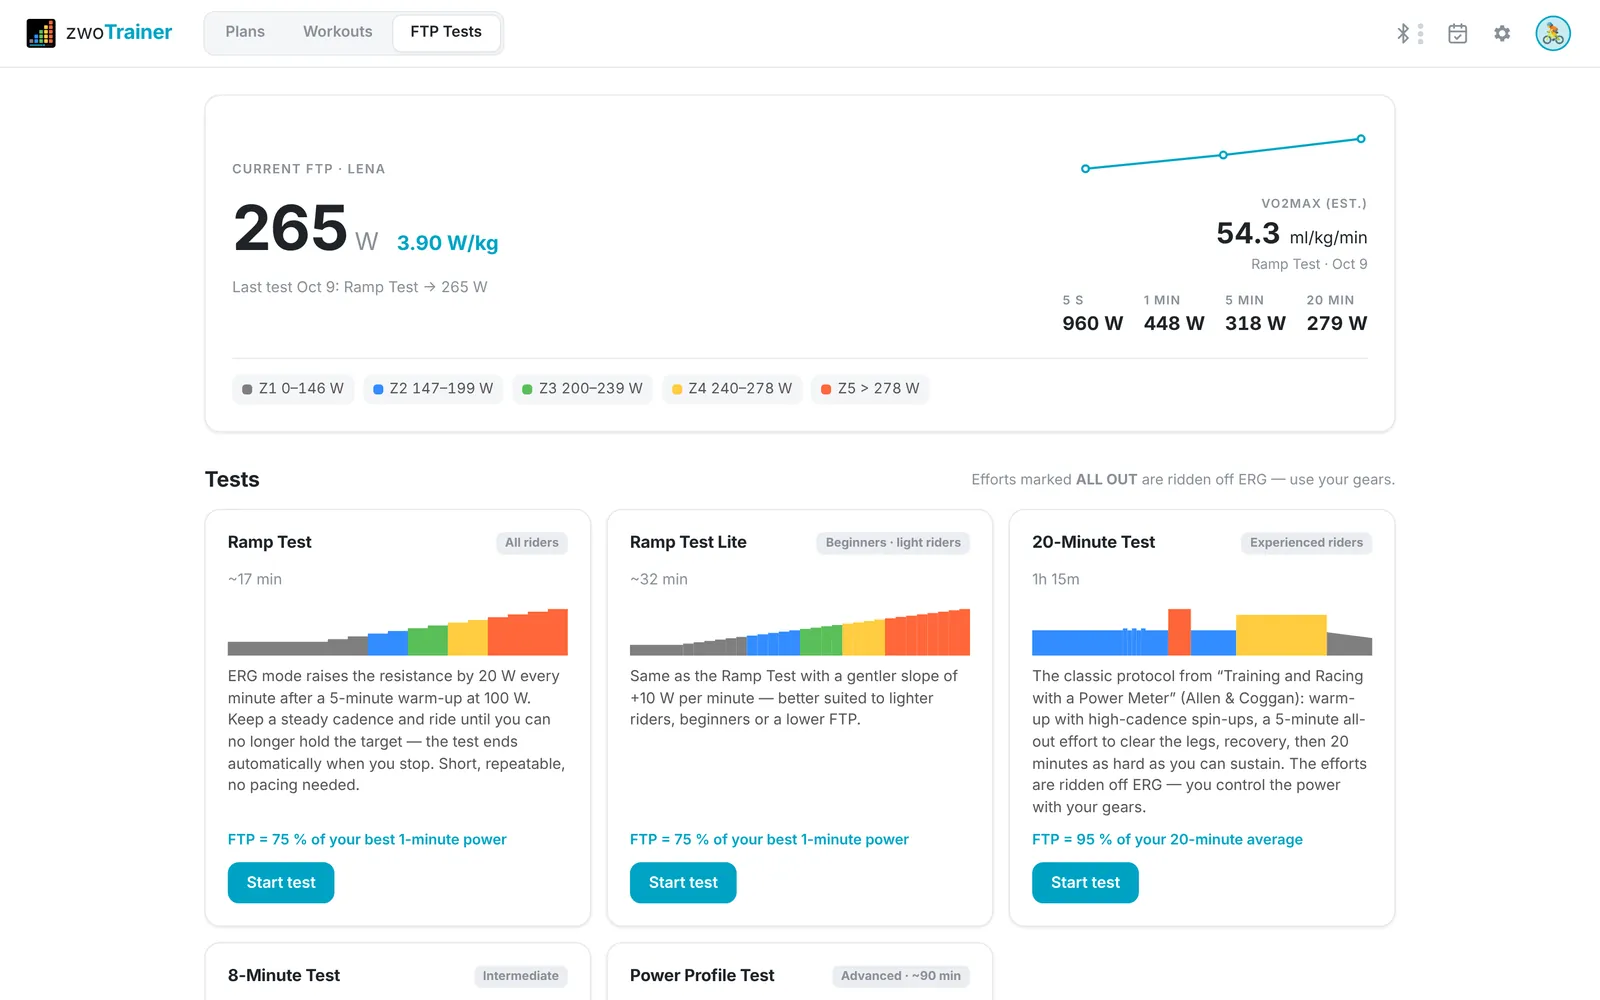This screenshot has height=1000, width=1600.
Task: Click the 20-Minute Test profile graph
Action: click(1202, 632)
